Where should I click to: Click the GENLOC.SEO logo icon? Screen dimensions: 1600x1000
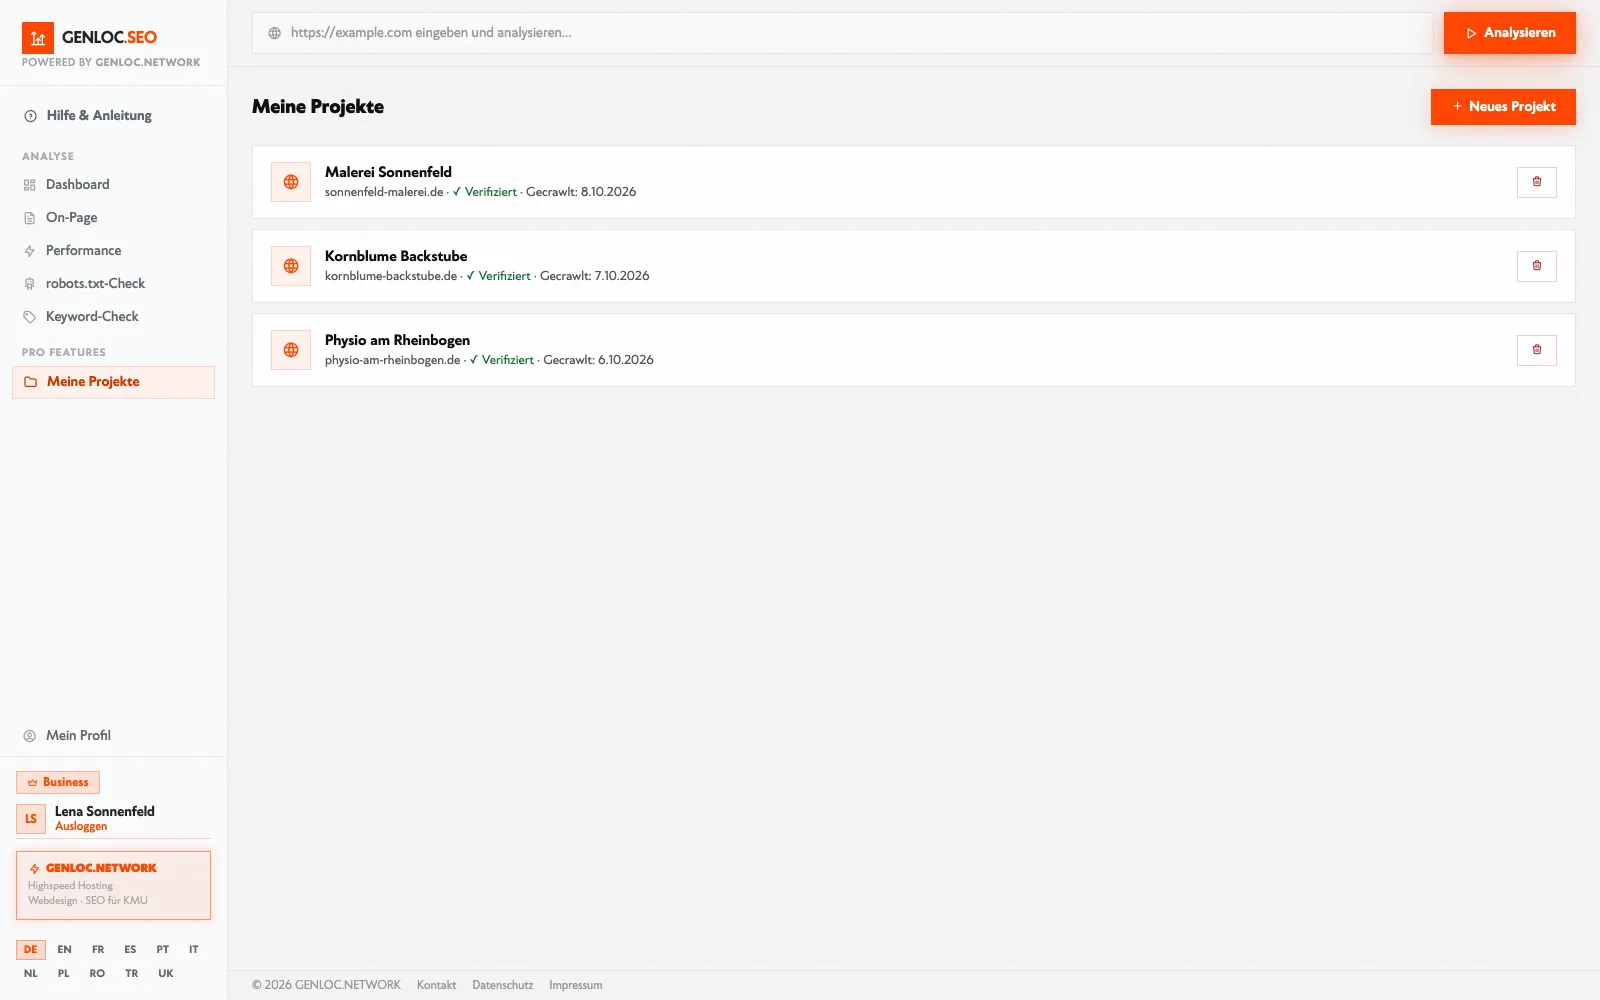(38, 38)
